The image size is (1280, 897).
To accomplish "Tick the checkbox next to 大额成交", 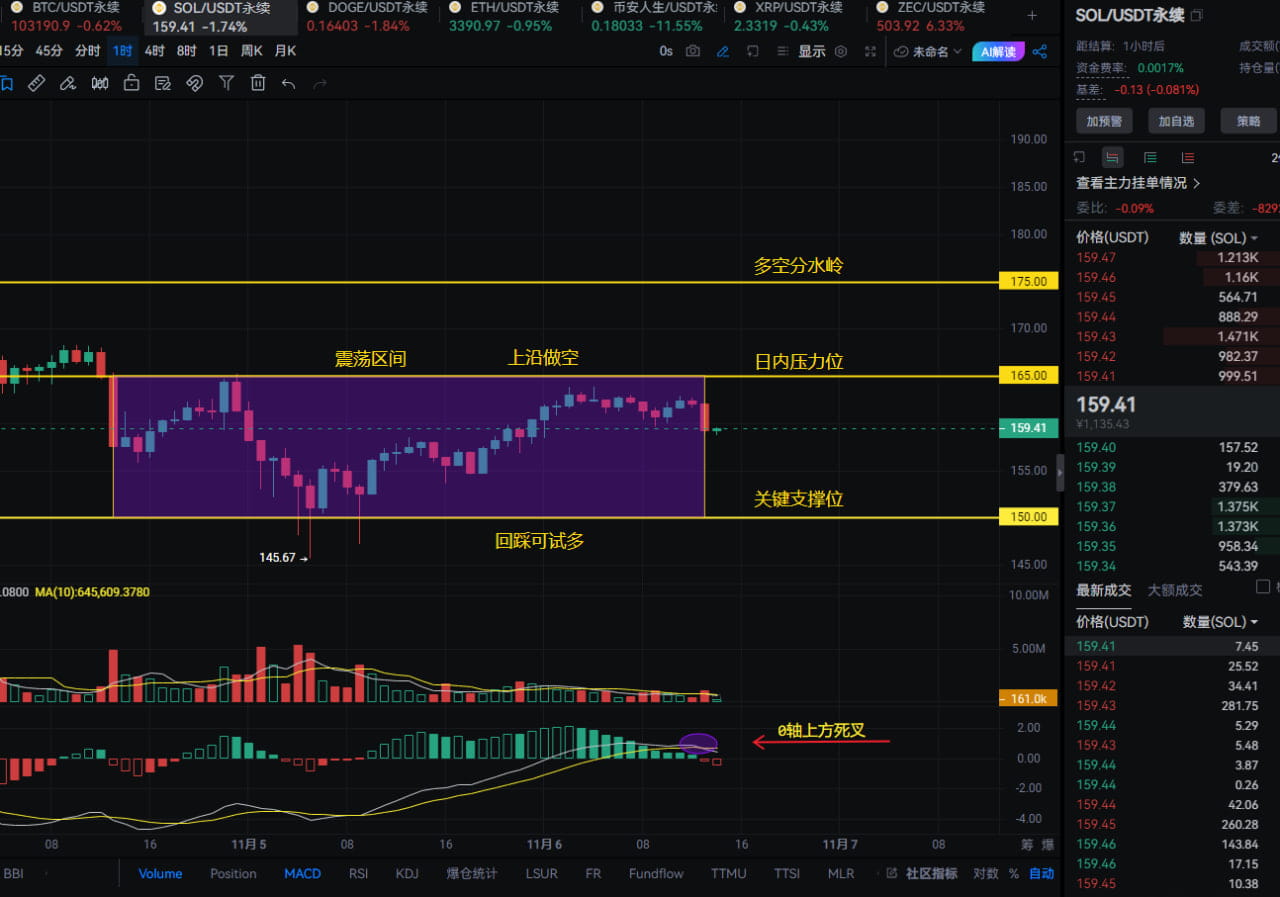I will (x=1262, y=587).
